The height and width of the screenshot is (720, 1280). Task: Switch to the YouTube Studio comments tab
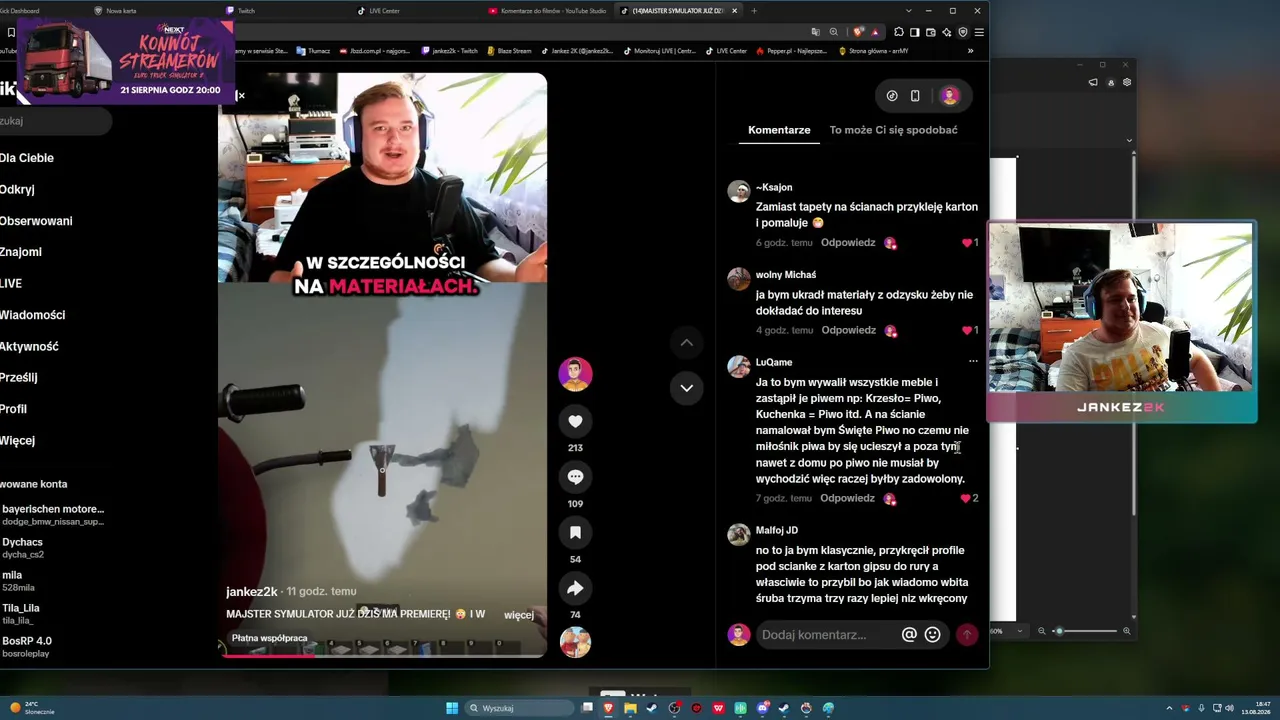click(x=548, y=11)
